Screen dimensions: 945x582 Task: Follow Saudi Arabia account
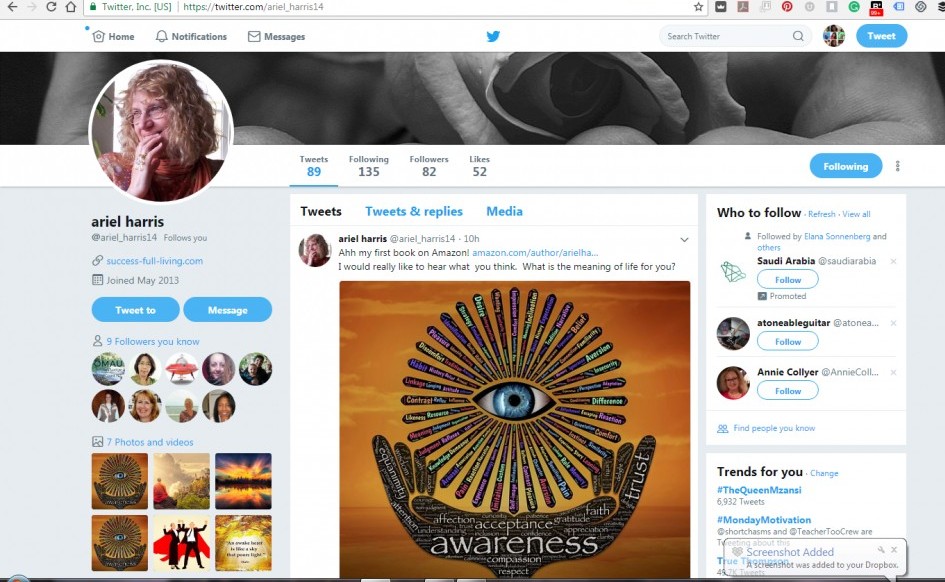click(x=788, y=280)
